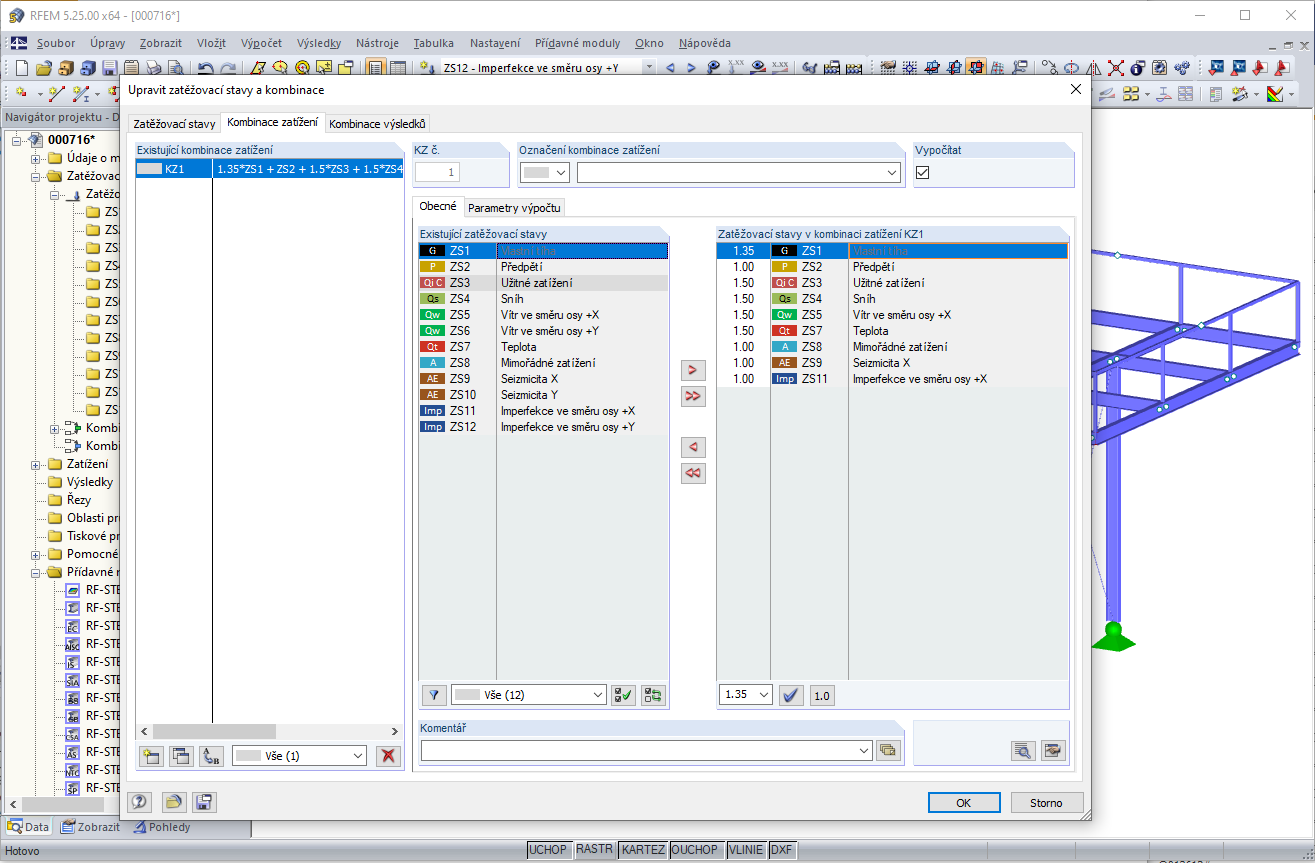Toggle DXF option in status bar
Viewport: 1315px width, 863px height.
[782, 850]
